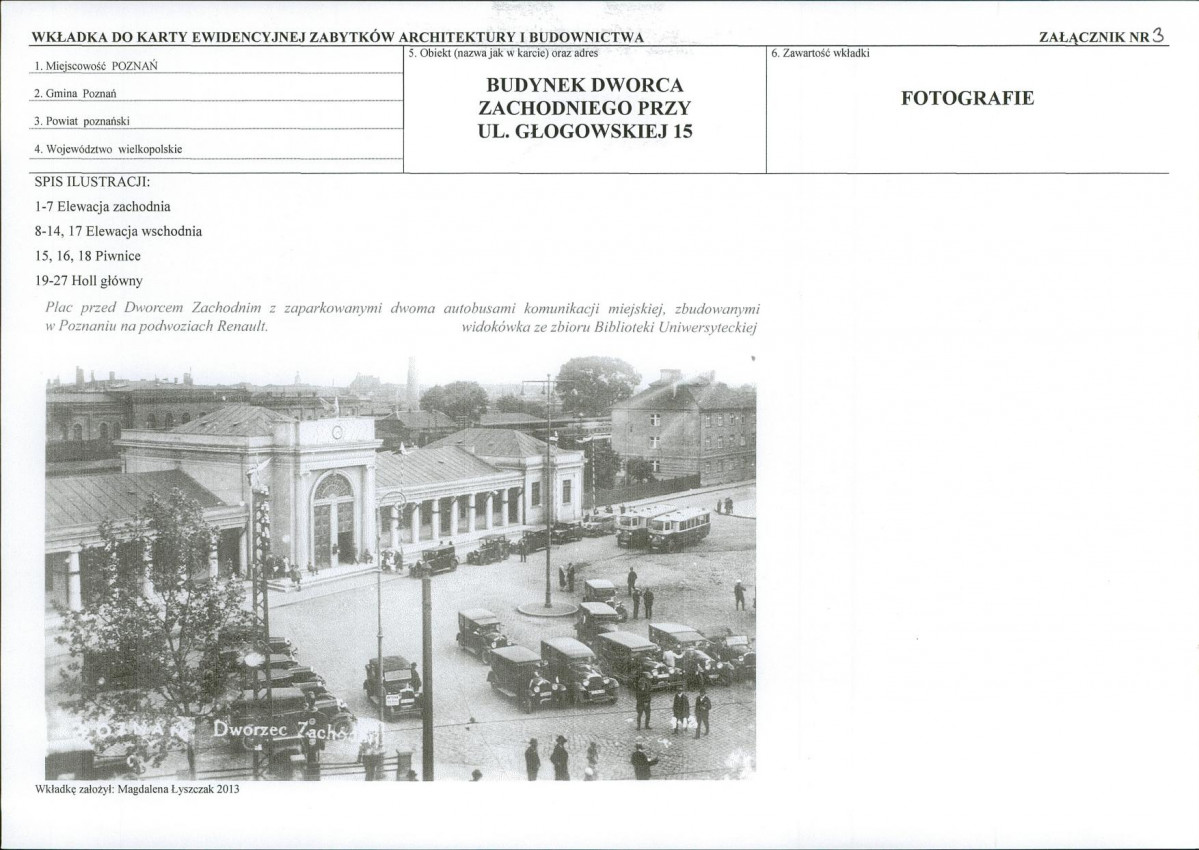Click the station entrance arch in the photo

coord(334,518)
